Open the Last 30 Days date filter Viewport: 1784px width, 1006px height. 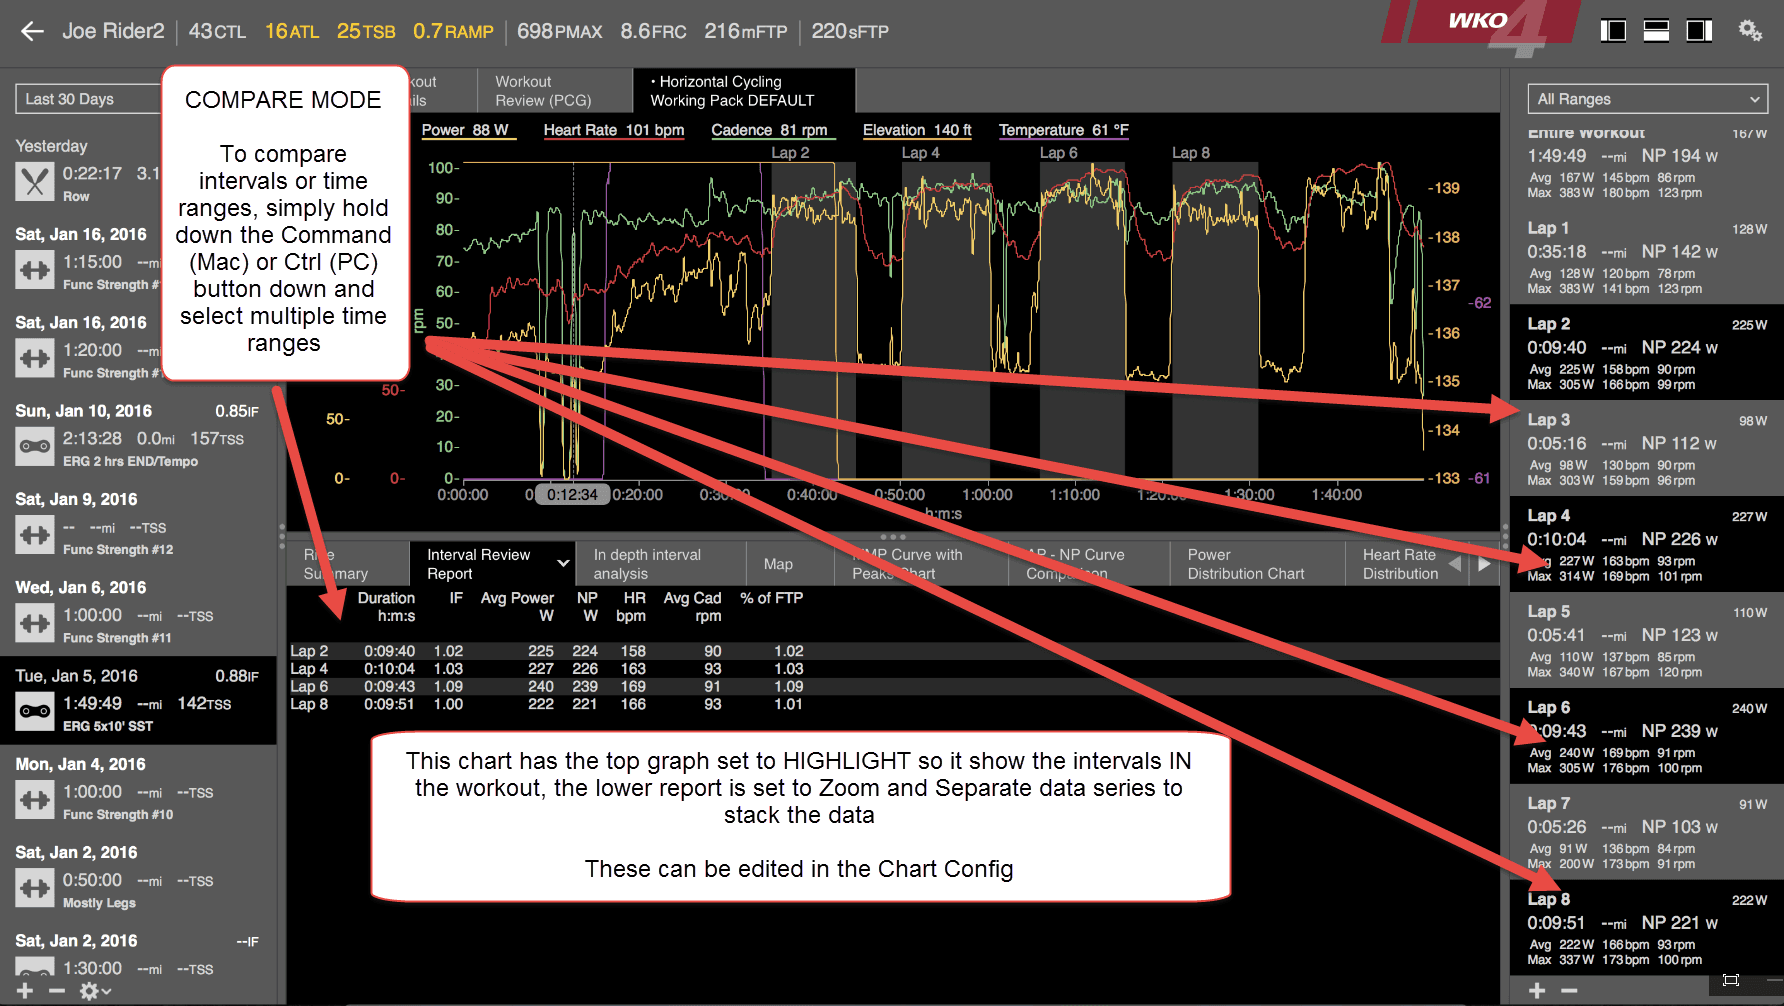point(88,99)
